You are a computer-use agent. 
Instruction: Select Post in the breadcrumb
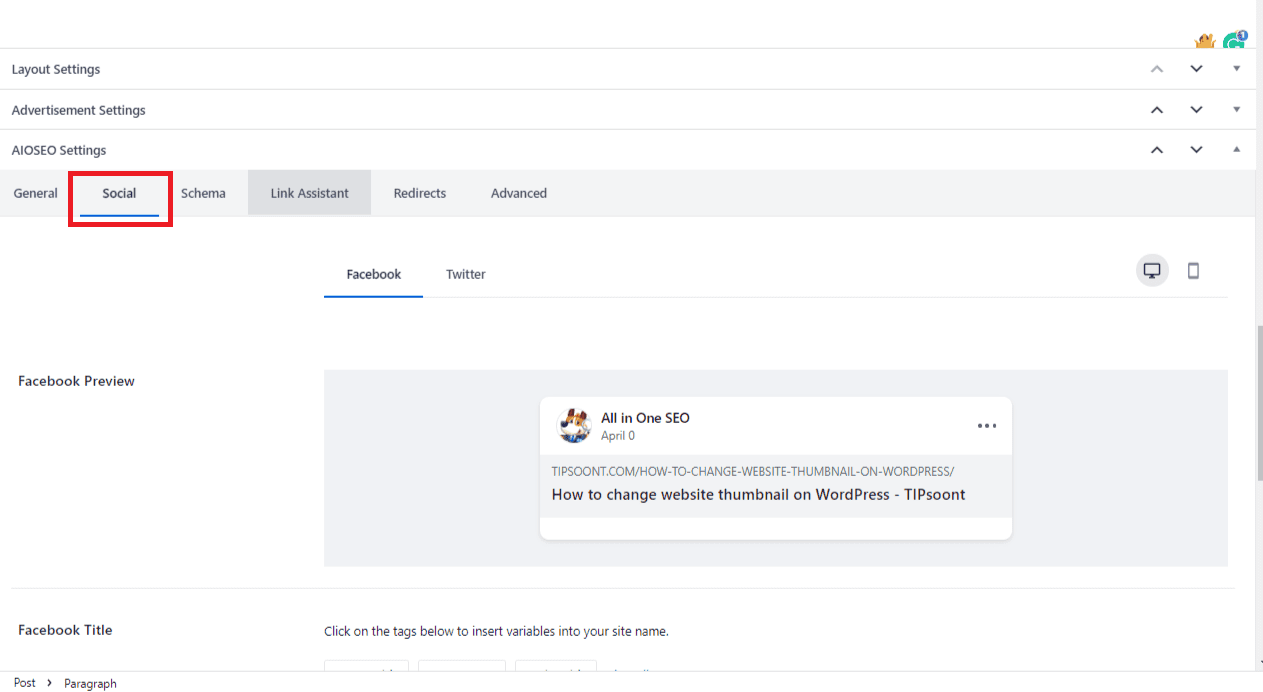point(25,683)
